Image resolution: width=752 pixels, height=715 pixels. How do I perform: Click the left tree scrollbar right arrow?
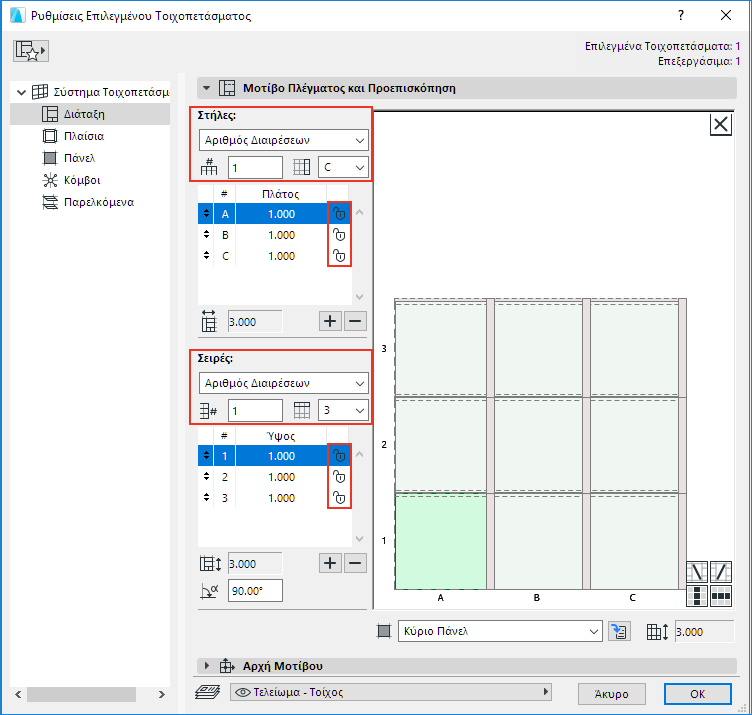tap(162, 694)
